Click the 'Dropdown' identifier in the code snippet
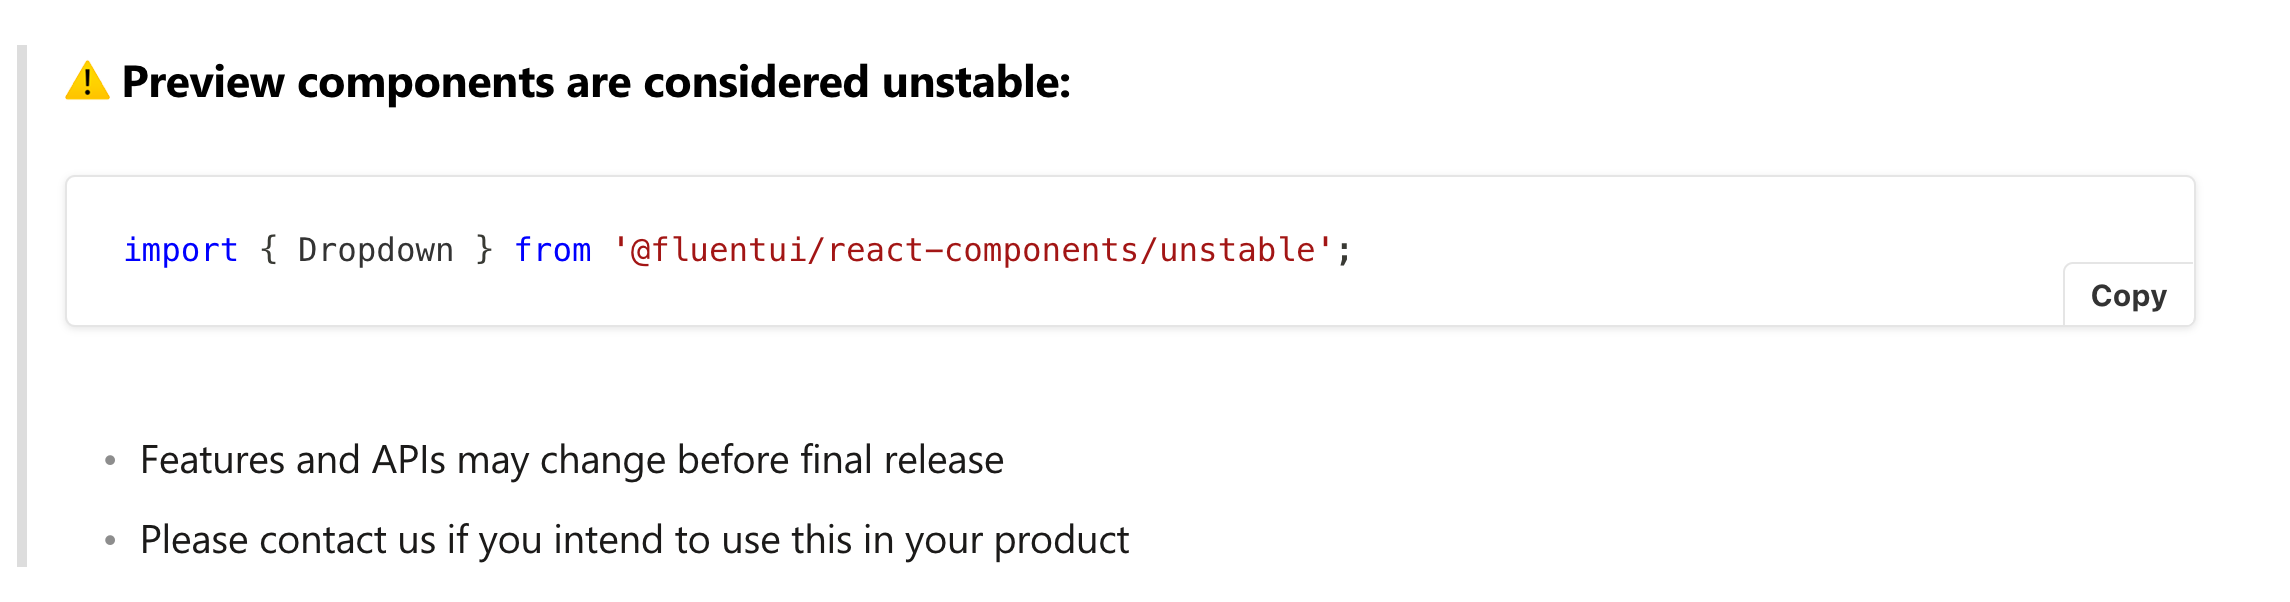The height and width of the screenshot is (602, 2290). tap(376, 250)
